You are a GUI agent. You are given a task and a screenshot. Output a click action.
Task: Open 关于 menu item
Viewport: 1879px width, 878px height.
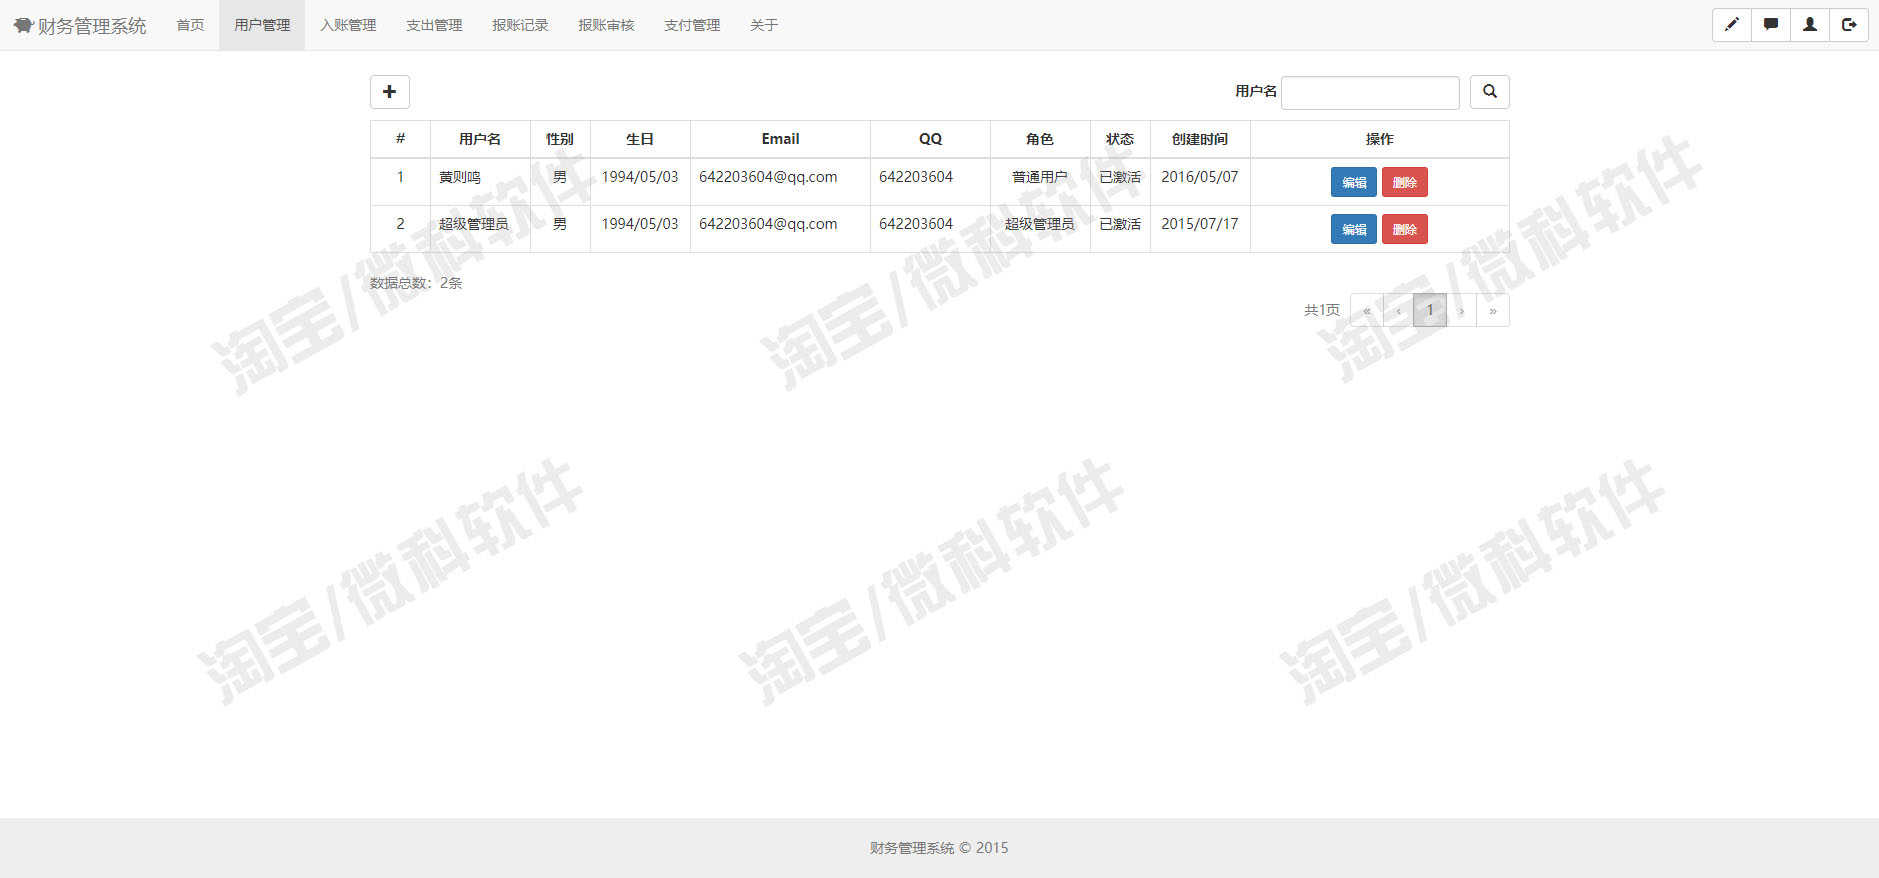point(764,25)
